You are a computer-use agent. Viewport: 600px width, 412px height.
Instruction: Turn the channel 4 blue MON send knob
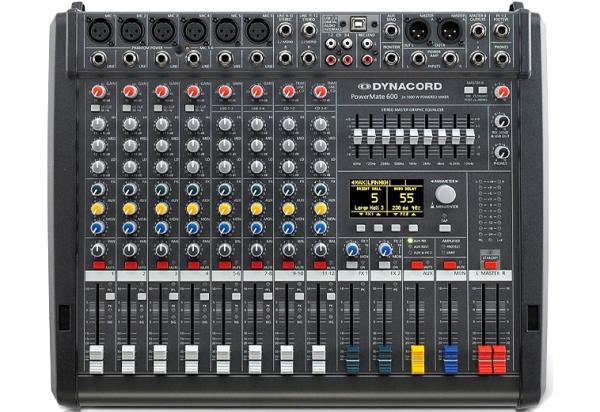click(x=193, y=228)
